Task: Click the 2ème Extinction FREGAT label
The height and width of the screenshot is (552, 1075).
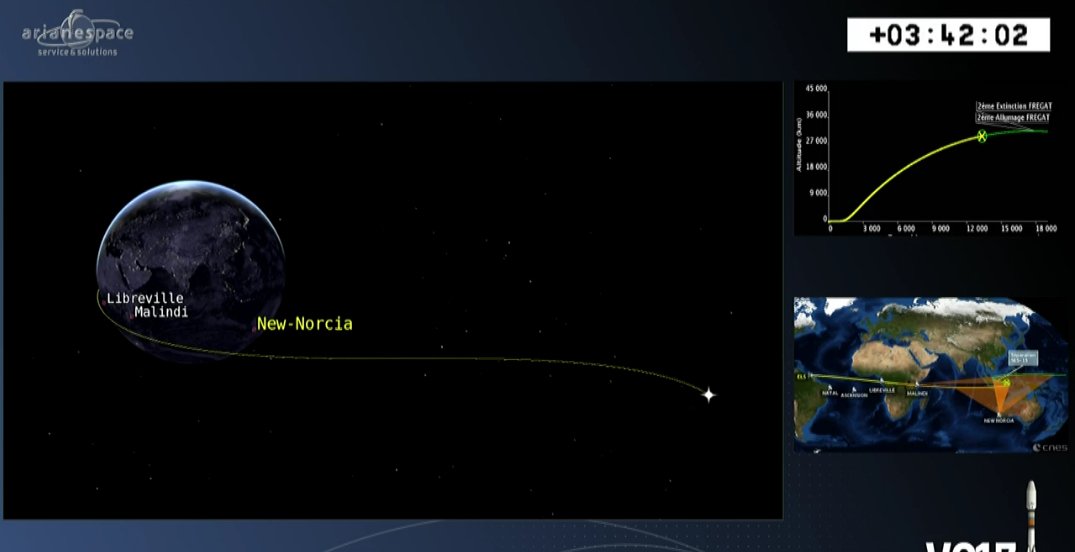Action: pos(1014,106)
